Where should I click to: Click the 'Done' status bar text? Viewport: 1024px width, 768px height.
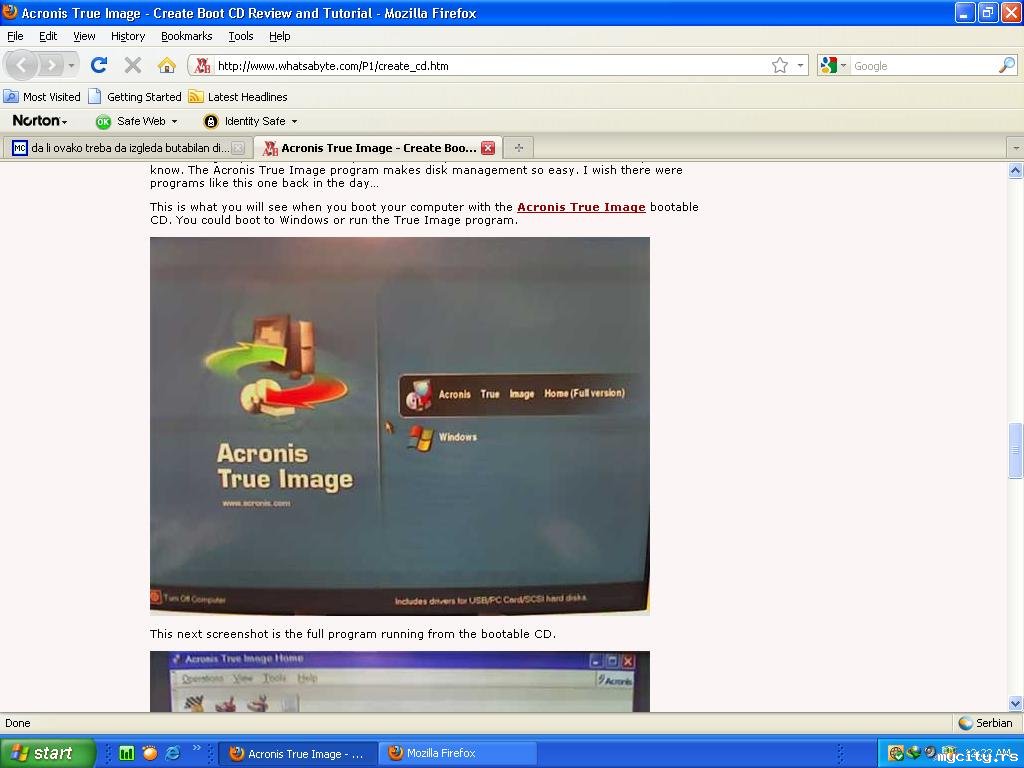pyautogui.click(x=18, y=723)
